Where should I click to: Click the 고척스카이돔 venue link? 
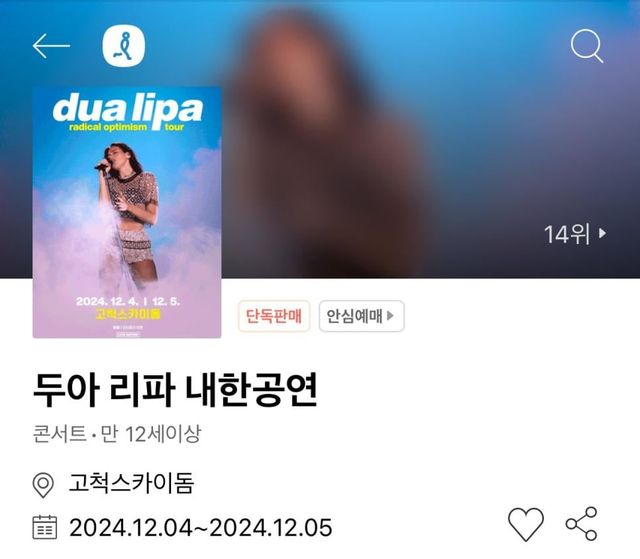pos(131,484)
